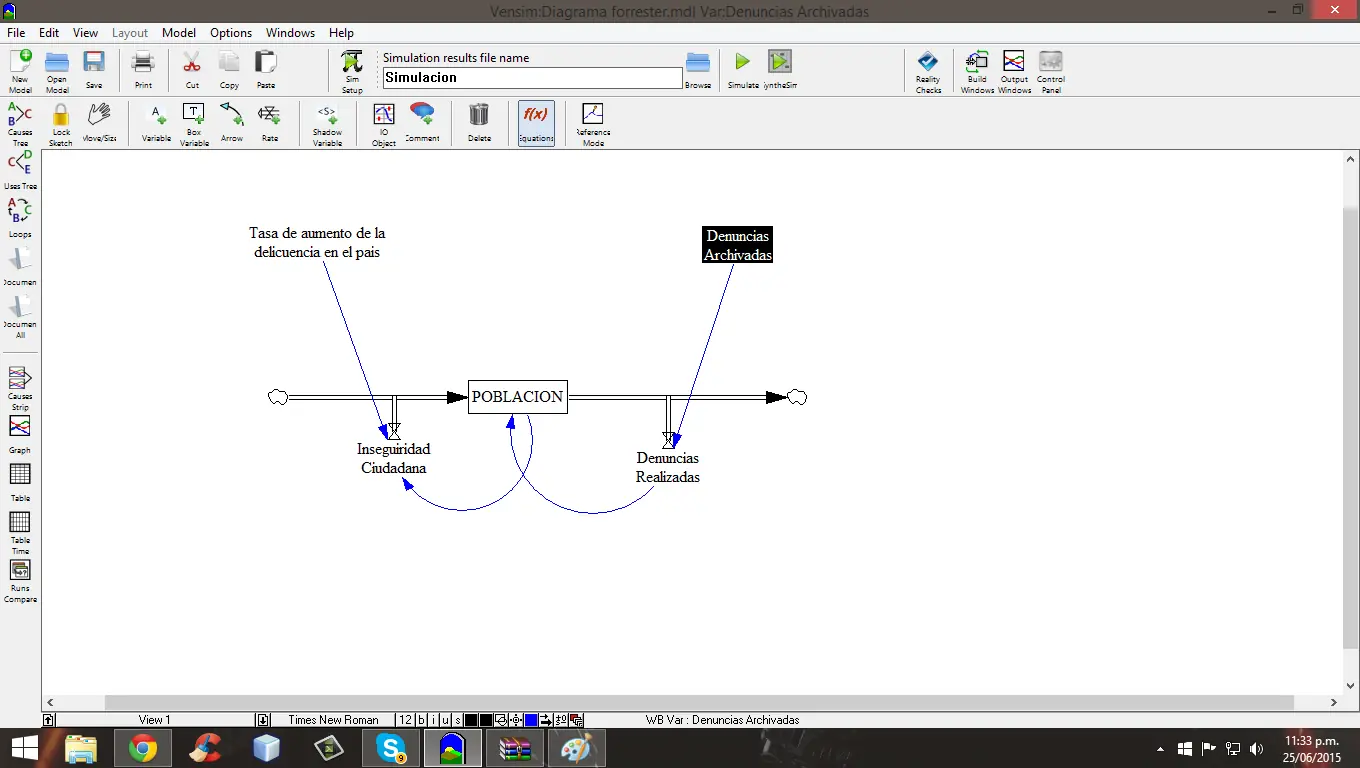Open the Causes Strip graph tool
The width and height of the screenshot is (1360, 768).
[x=20, y=389]
